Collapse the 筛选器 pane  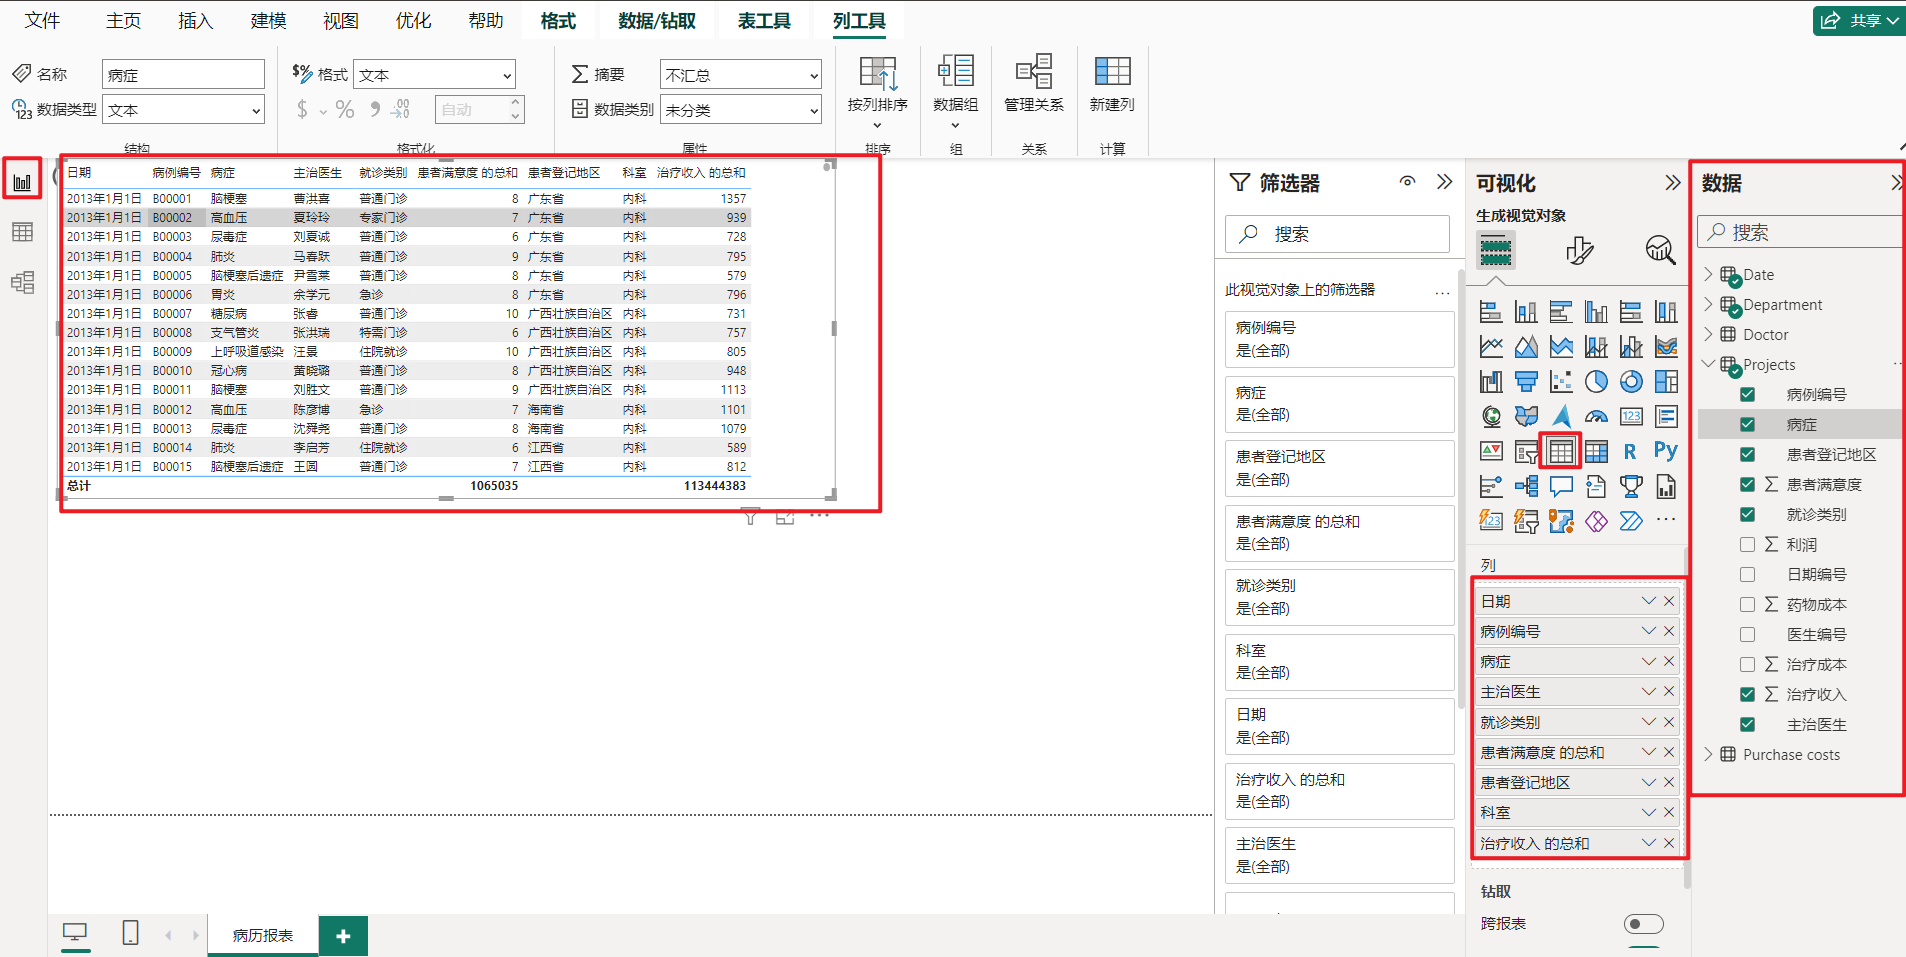(1444, 181)
